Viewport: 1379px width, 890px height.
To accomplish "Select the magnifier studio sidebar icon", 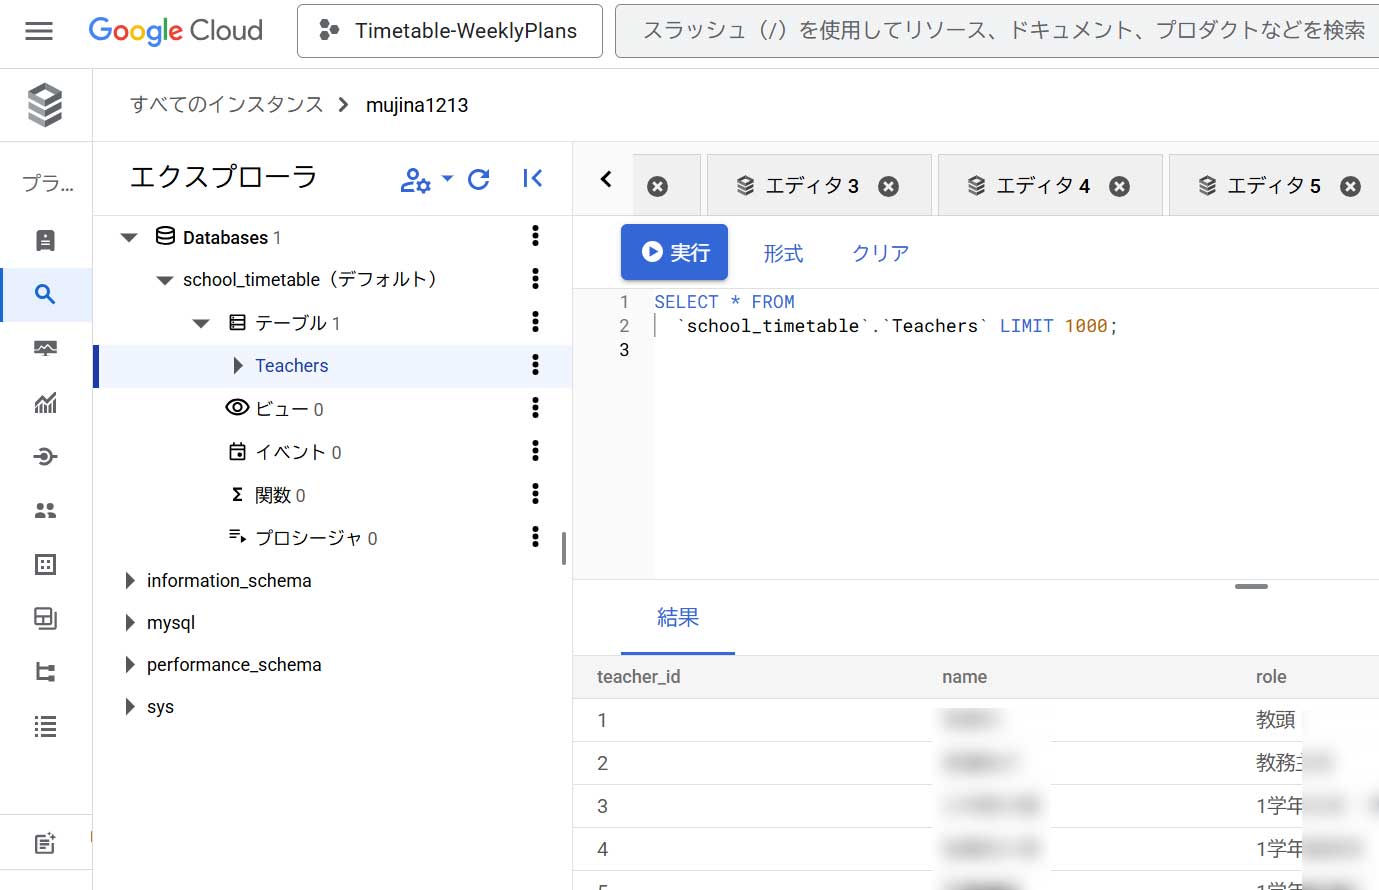I will (x=45, y=294).
